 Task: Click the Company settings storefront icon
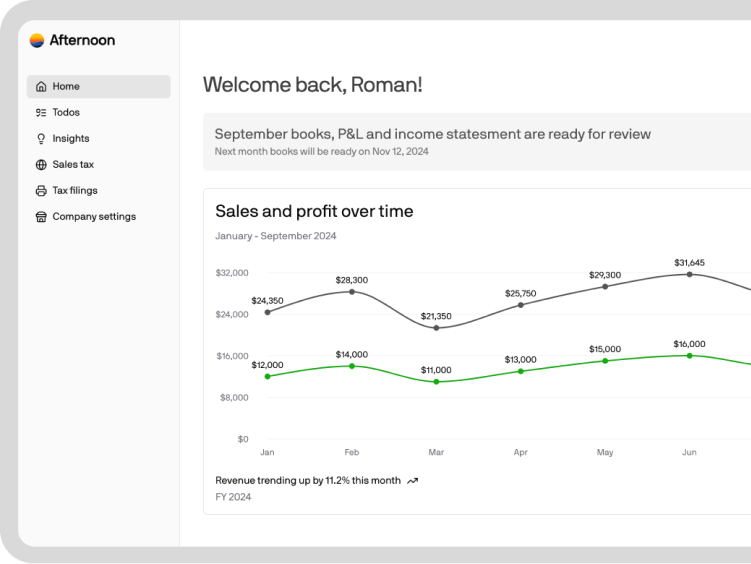click(x=41, y=217)
